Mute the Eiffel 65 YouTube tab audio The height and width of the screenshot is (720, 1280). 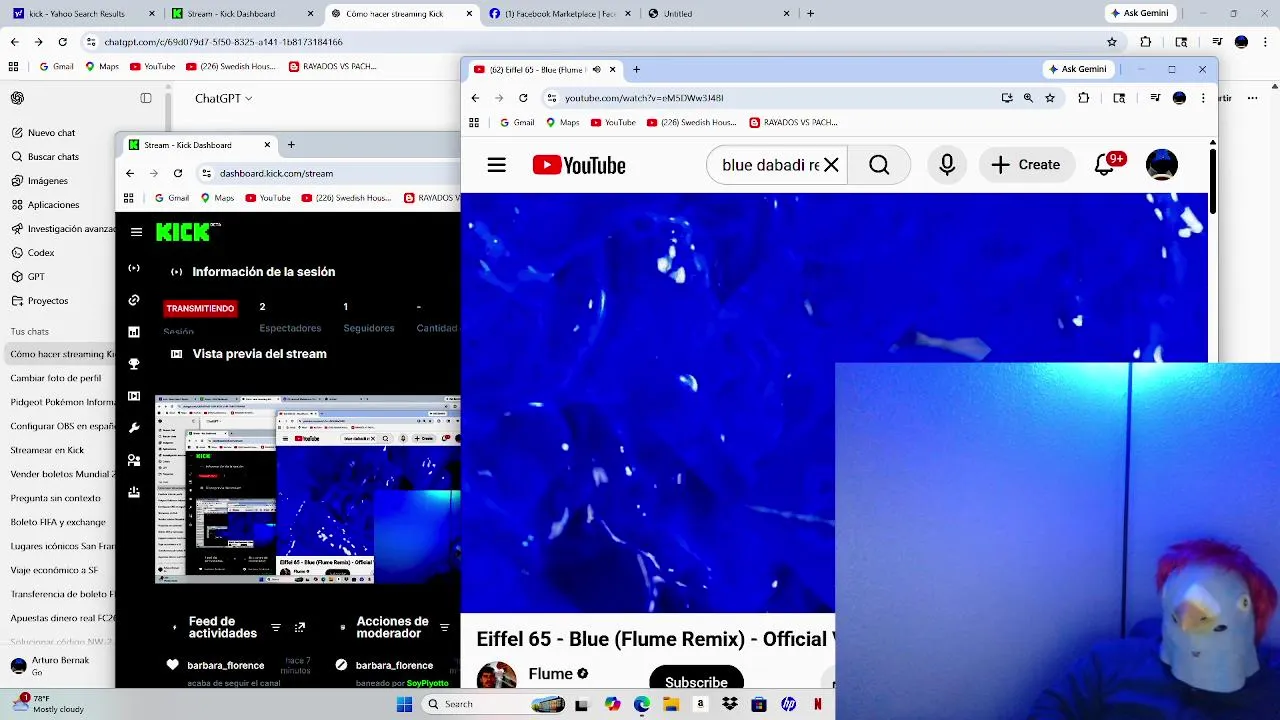click(x=596, y=69)
